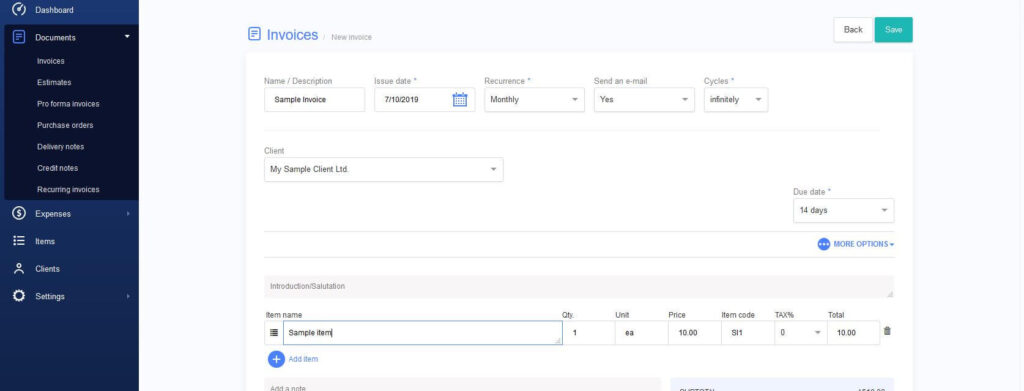Expand the Settings submenu arrow
Screen dimensions: 1024x391
[128, 296]
